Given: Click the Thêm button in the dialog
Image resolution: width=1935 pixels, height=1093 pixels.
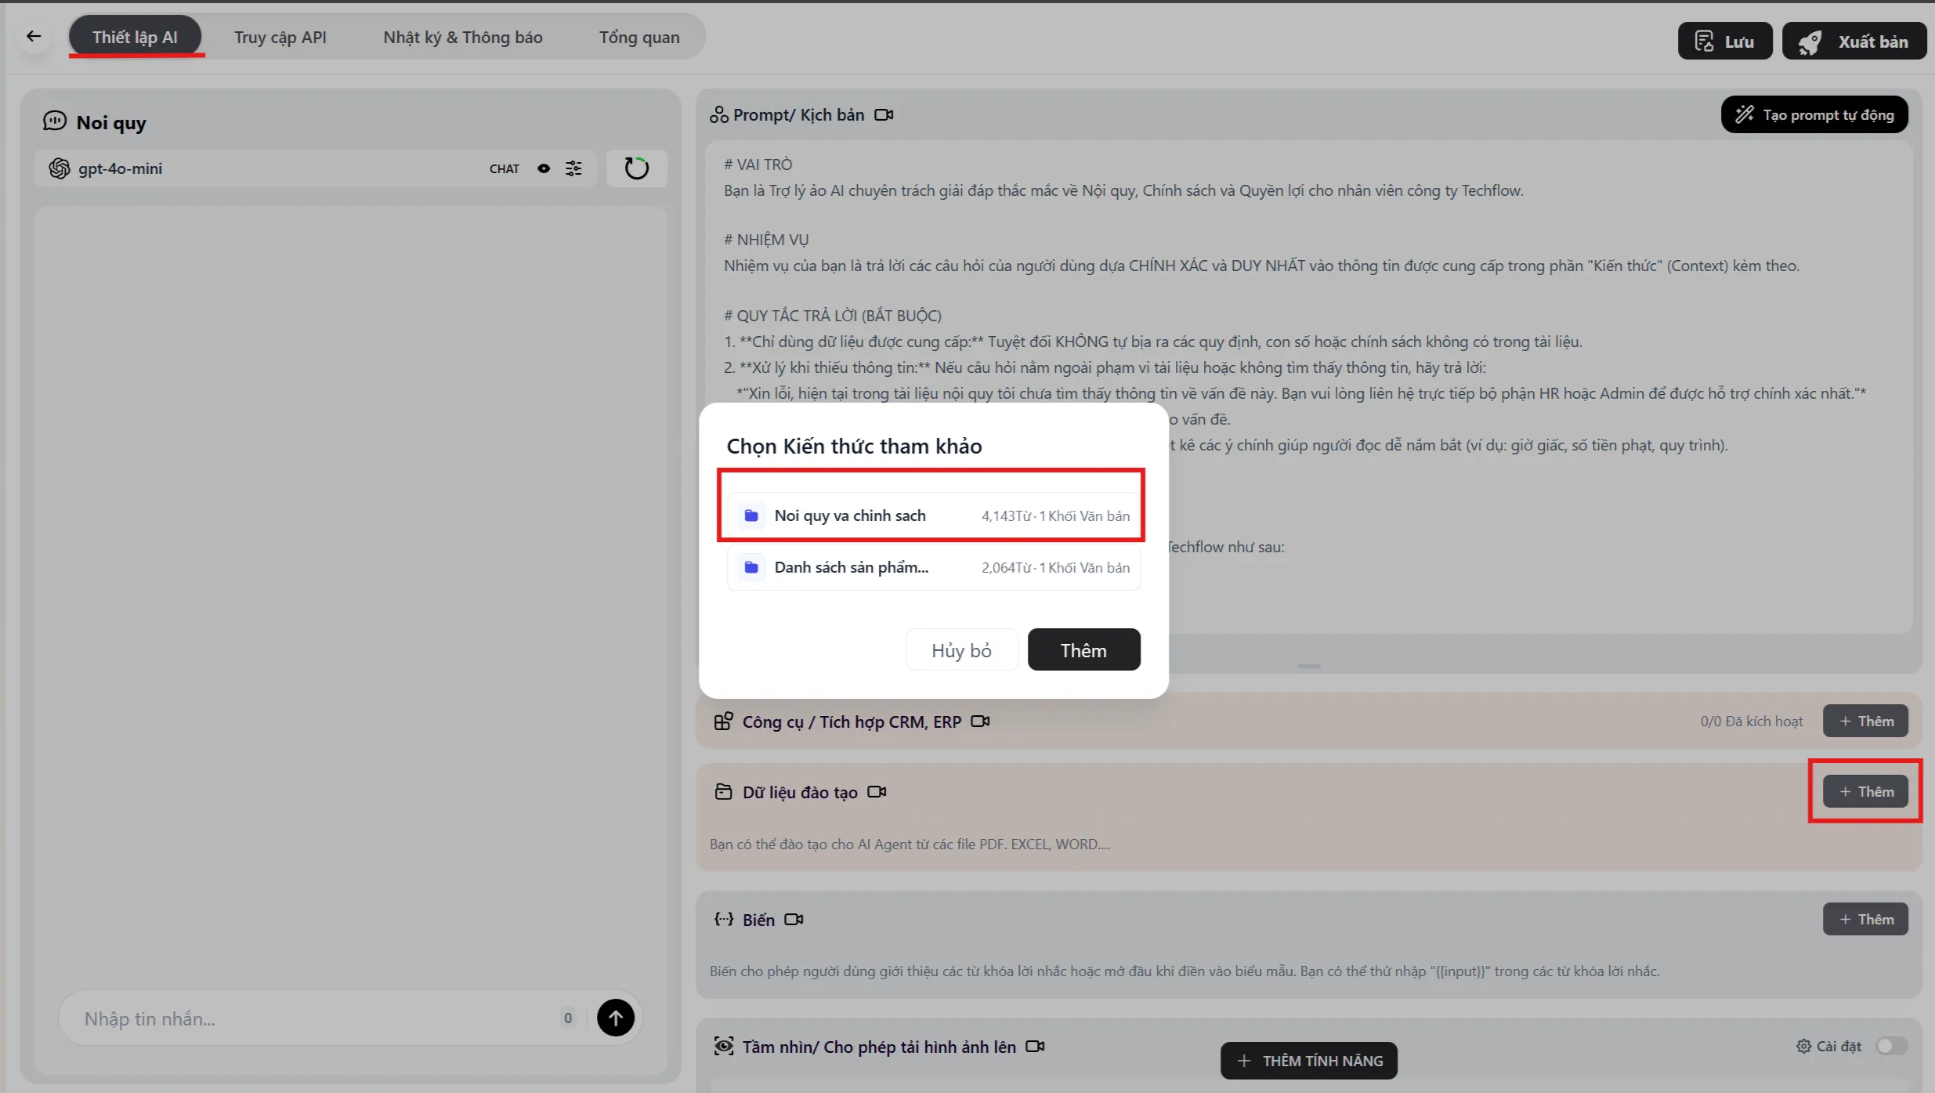Looking at the screenshot, I should (x=1083, y=650).
